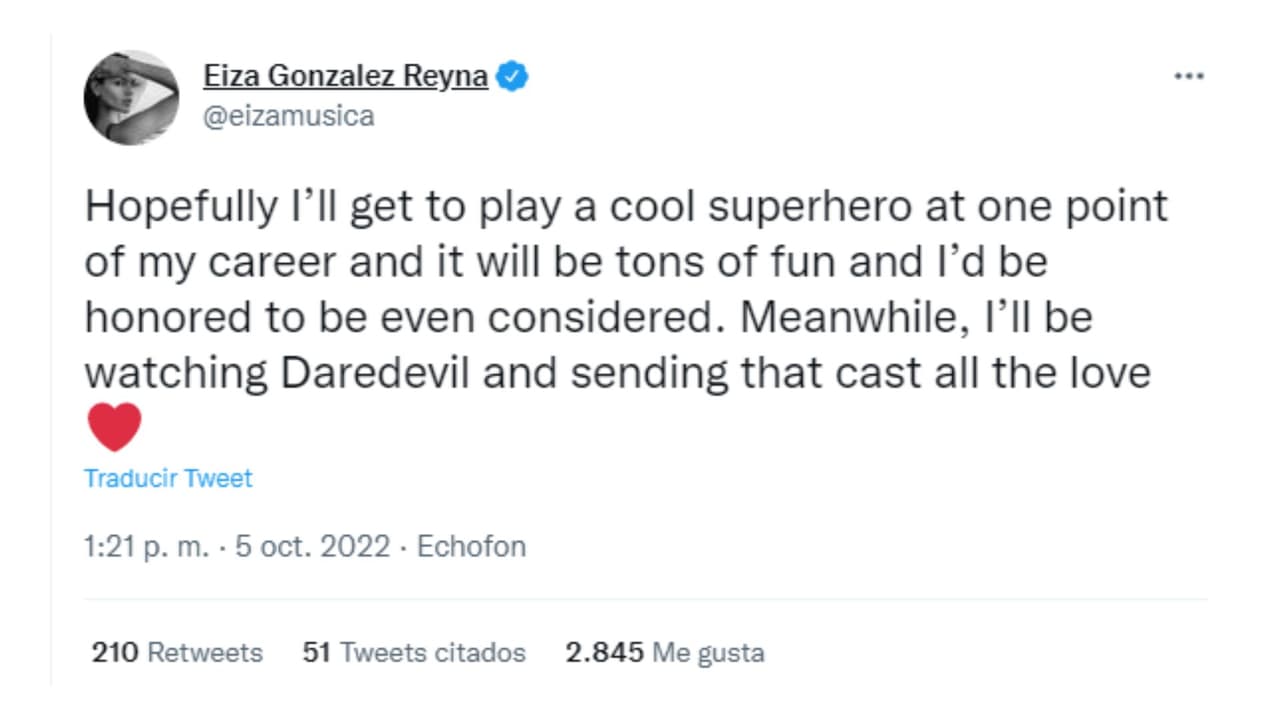View the 2.845 Me gusta list
This screenshot has width=1280, height=720.
click(664, 653)
